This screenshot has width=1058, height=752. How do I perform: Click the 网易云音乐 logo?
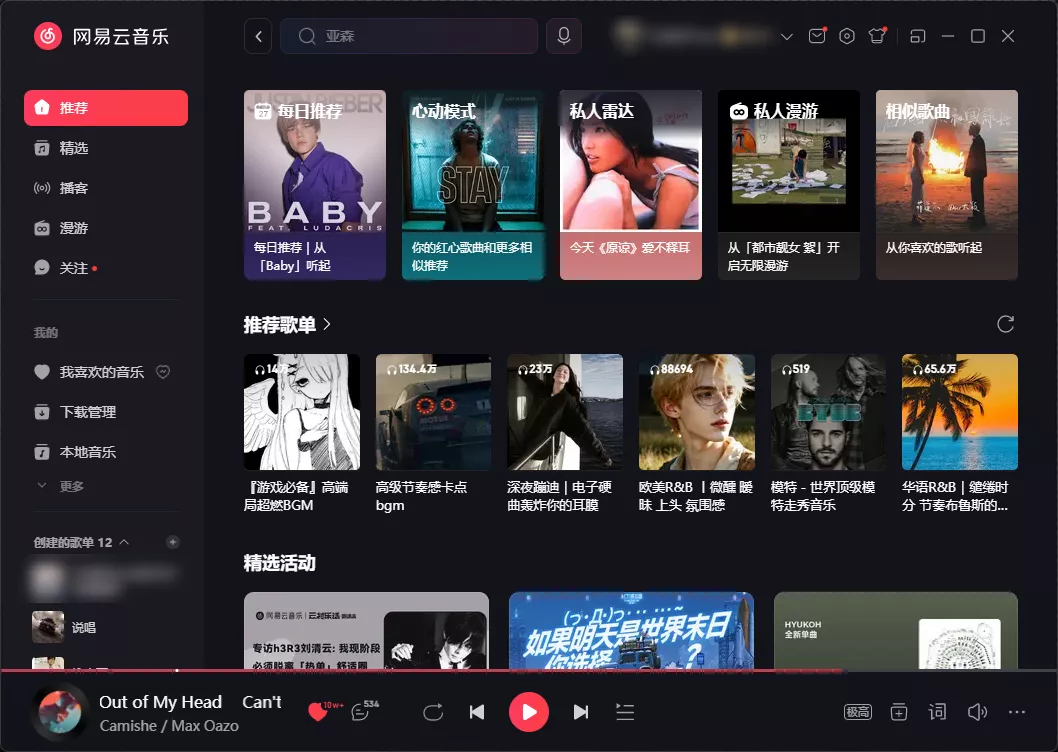click(101, 36)
